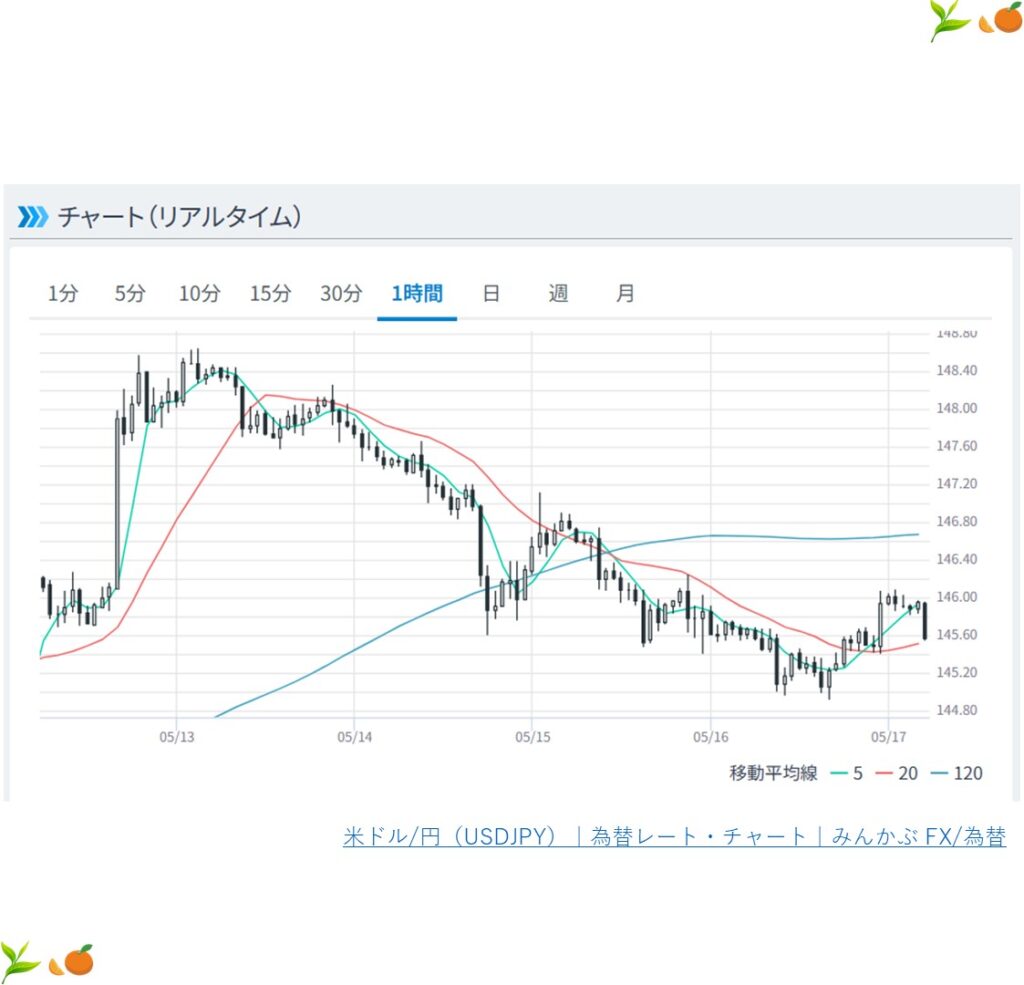Screen dimensions: 1024x985
Task: Toggle the 120-period moving average legend
Action: click(x=957, y=773)
